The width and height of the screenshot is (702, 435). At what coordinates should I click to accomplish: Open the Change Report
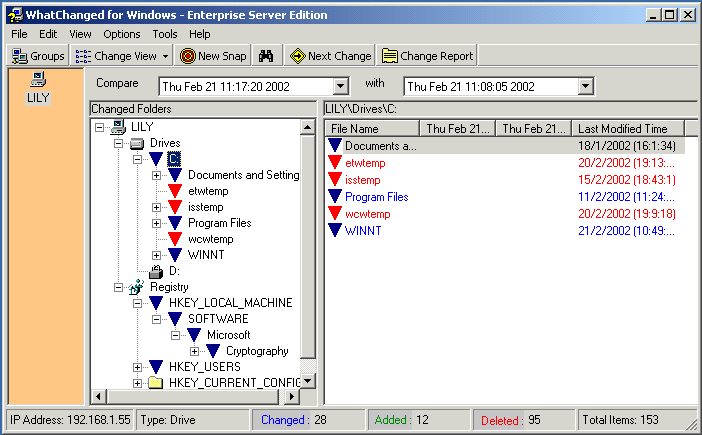click(x=427, y=56)
